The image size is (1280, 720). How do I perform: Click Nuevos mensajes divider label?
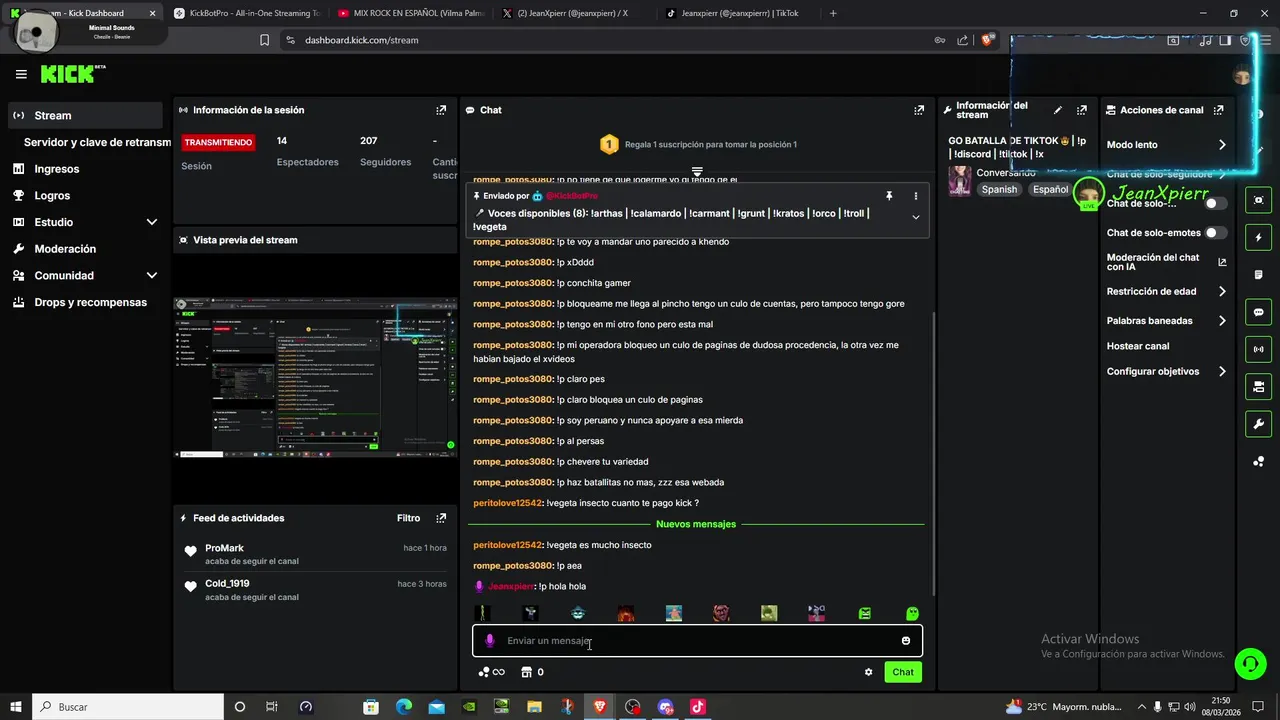point(696,524)
